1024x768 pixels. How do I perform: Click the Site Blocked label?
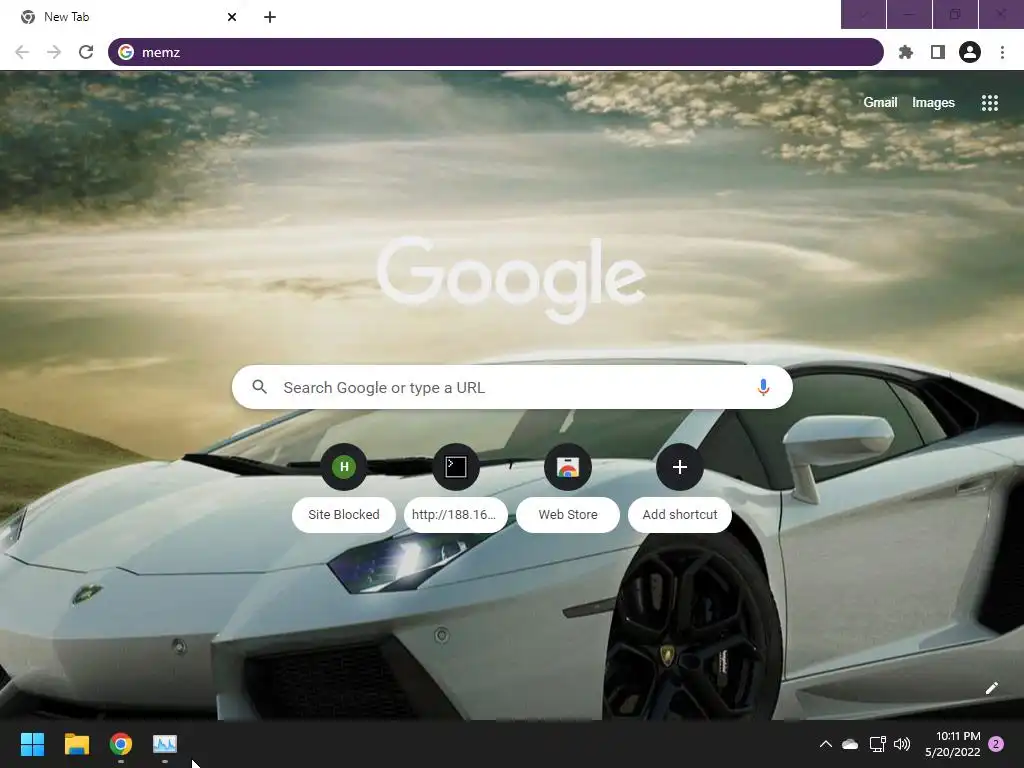coord(344,515)
